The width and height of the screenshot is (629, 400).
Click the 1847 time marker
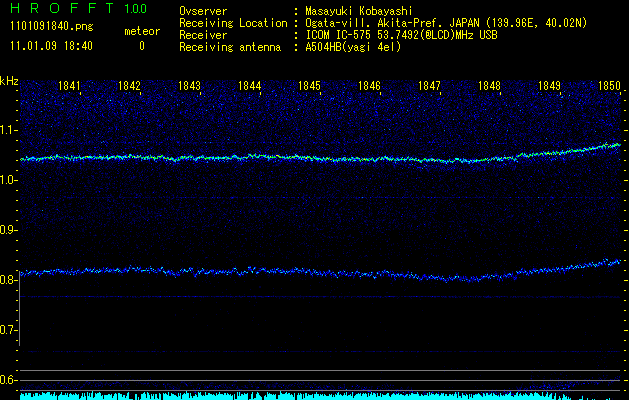pyautogui.click(x=429, y=86)
